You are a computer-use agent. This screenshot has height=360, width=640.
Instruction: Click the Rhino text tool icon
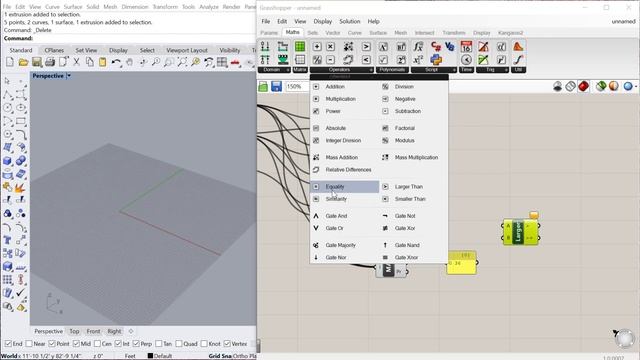(x=7, y=240)
